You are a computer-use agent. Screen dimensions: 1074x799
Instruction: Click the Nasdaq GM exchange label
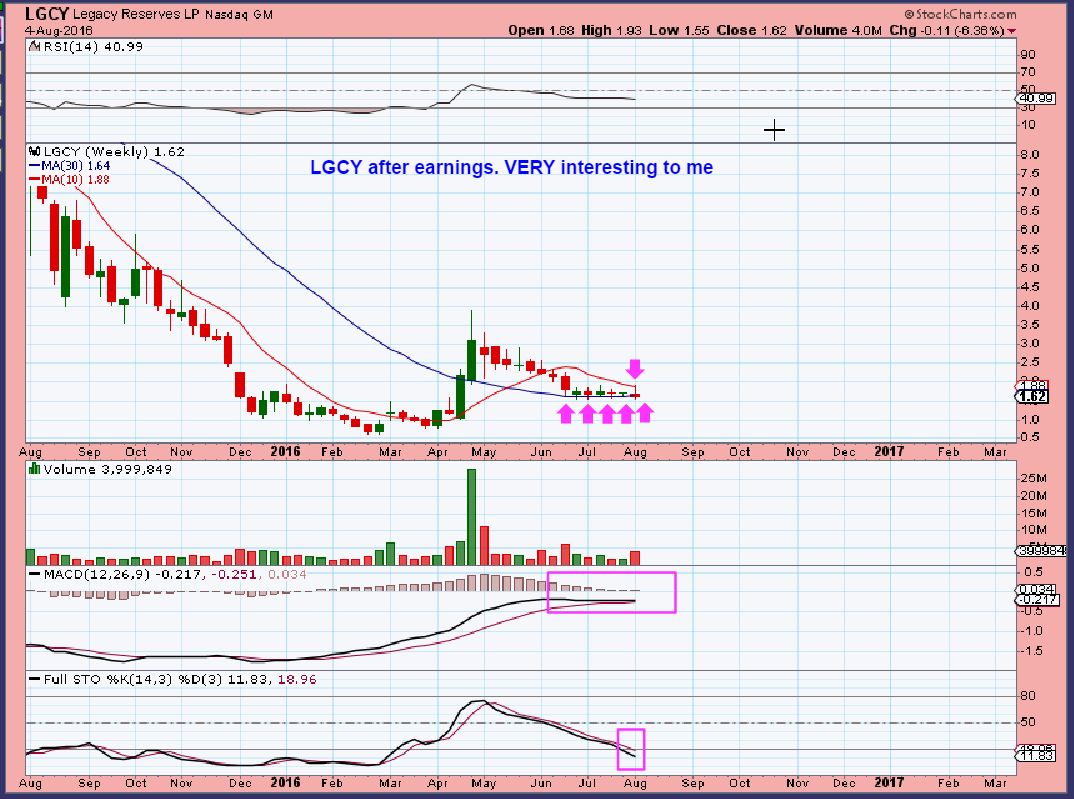click(239, 14)
